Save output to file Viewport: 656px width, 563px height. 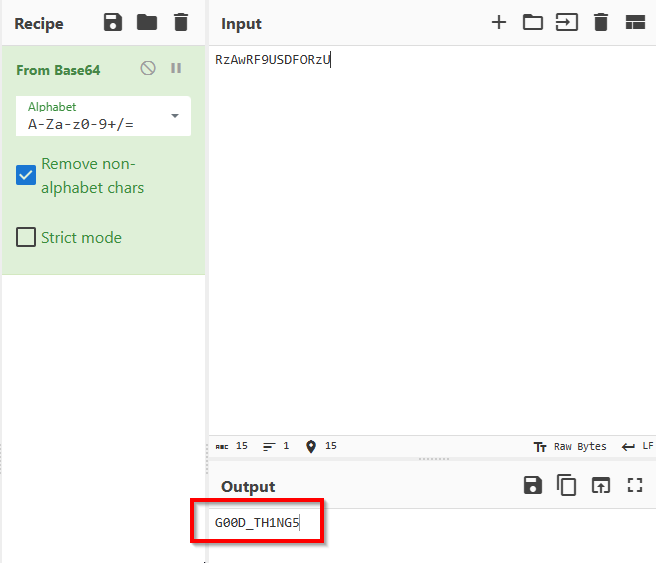(533, 486)
